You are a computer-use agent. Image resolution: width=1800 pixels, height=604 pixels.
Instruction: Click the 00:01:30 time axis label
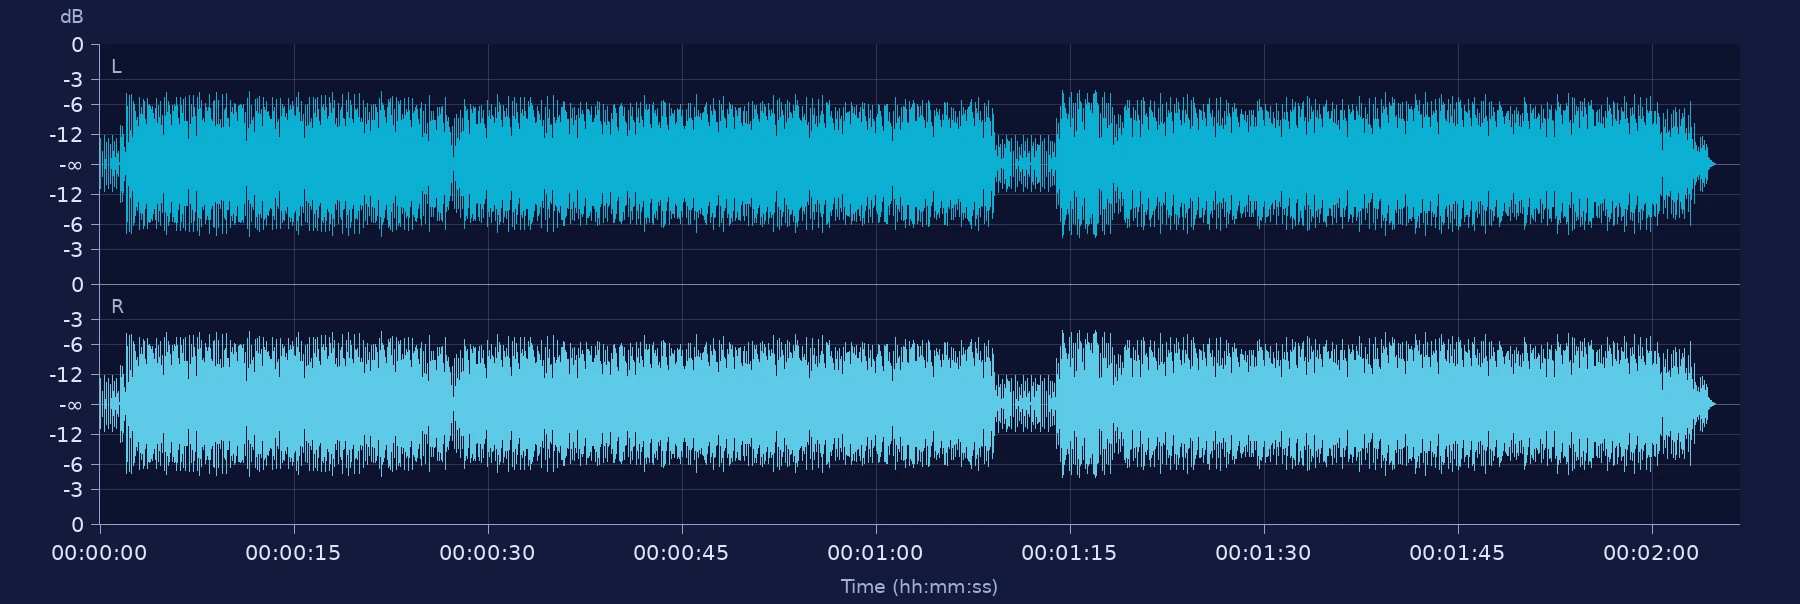tap(1263, 553)
